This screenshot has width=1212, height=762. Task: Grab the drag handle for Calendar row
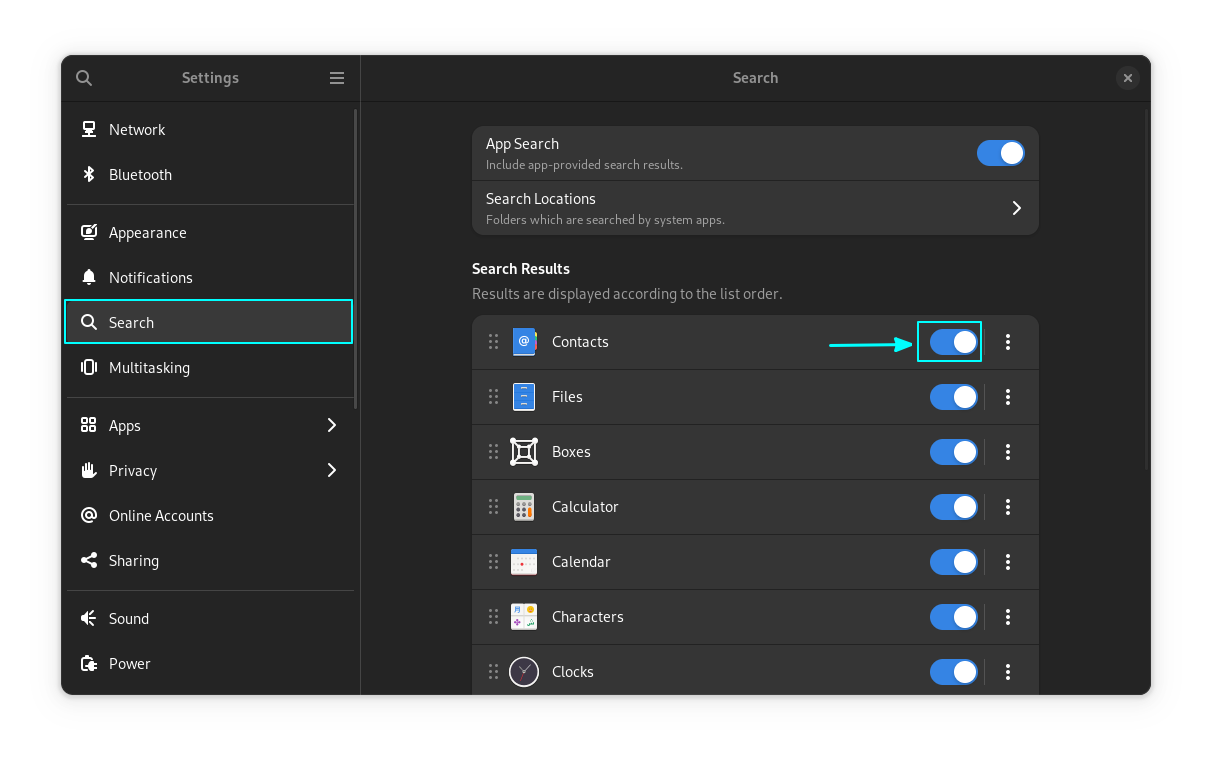point(493,562)
